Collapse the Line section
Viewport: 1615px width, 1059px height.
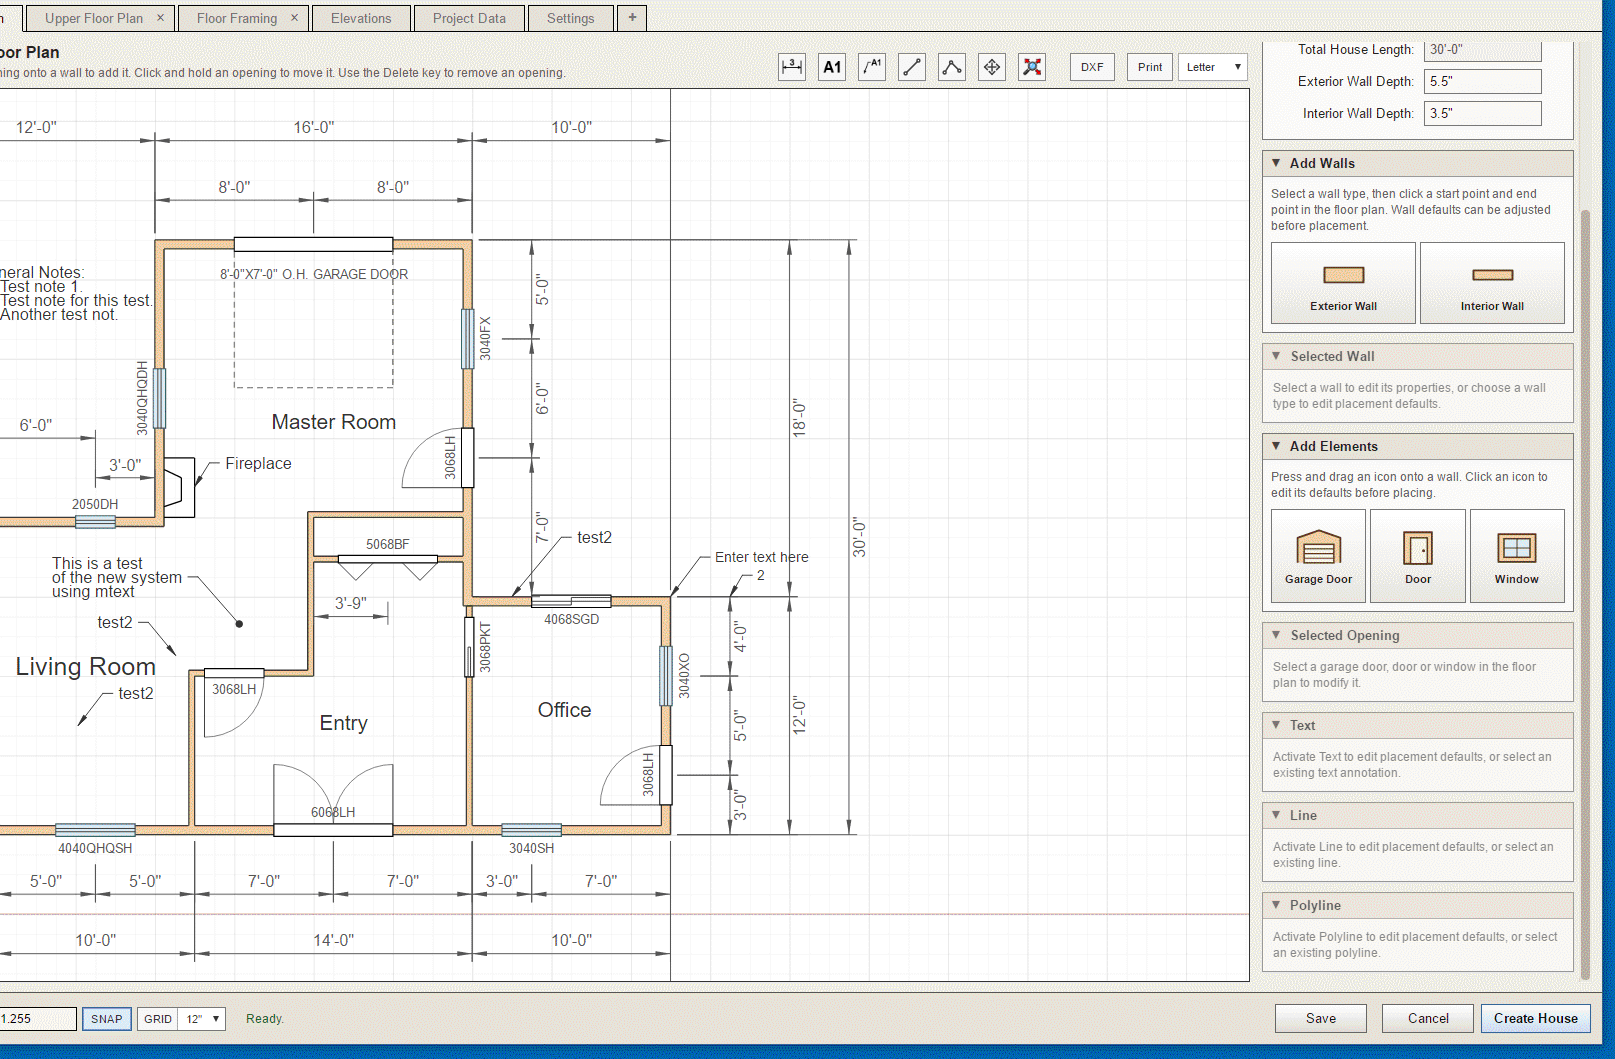click(x=1276, y=815)
